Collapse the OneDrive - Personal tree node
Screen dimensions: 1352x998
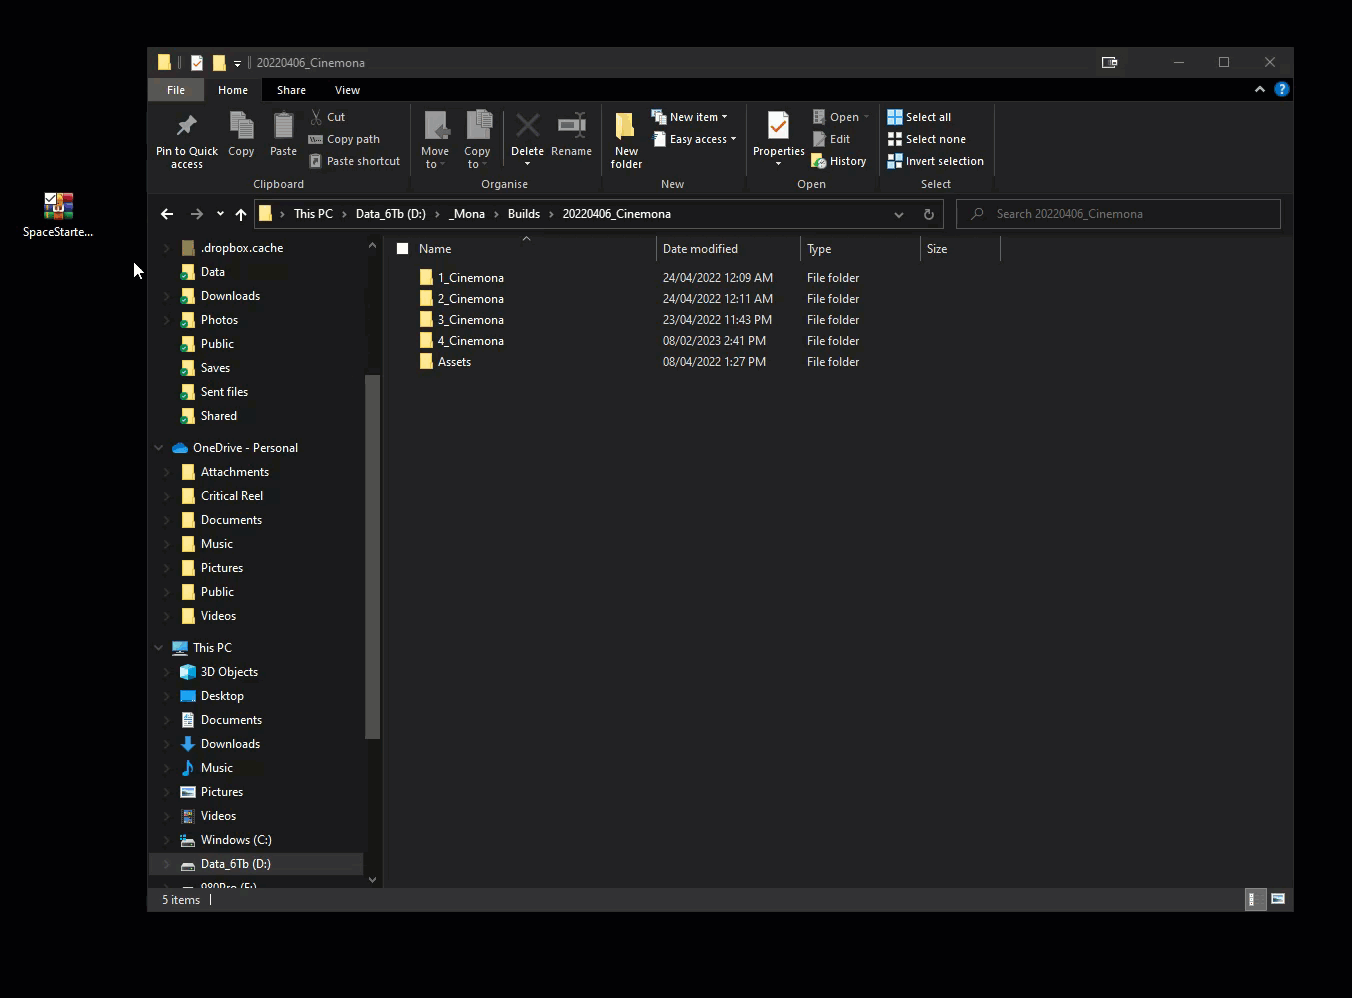tap(159, 448)
